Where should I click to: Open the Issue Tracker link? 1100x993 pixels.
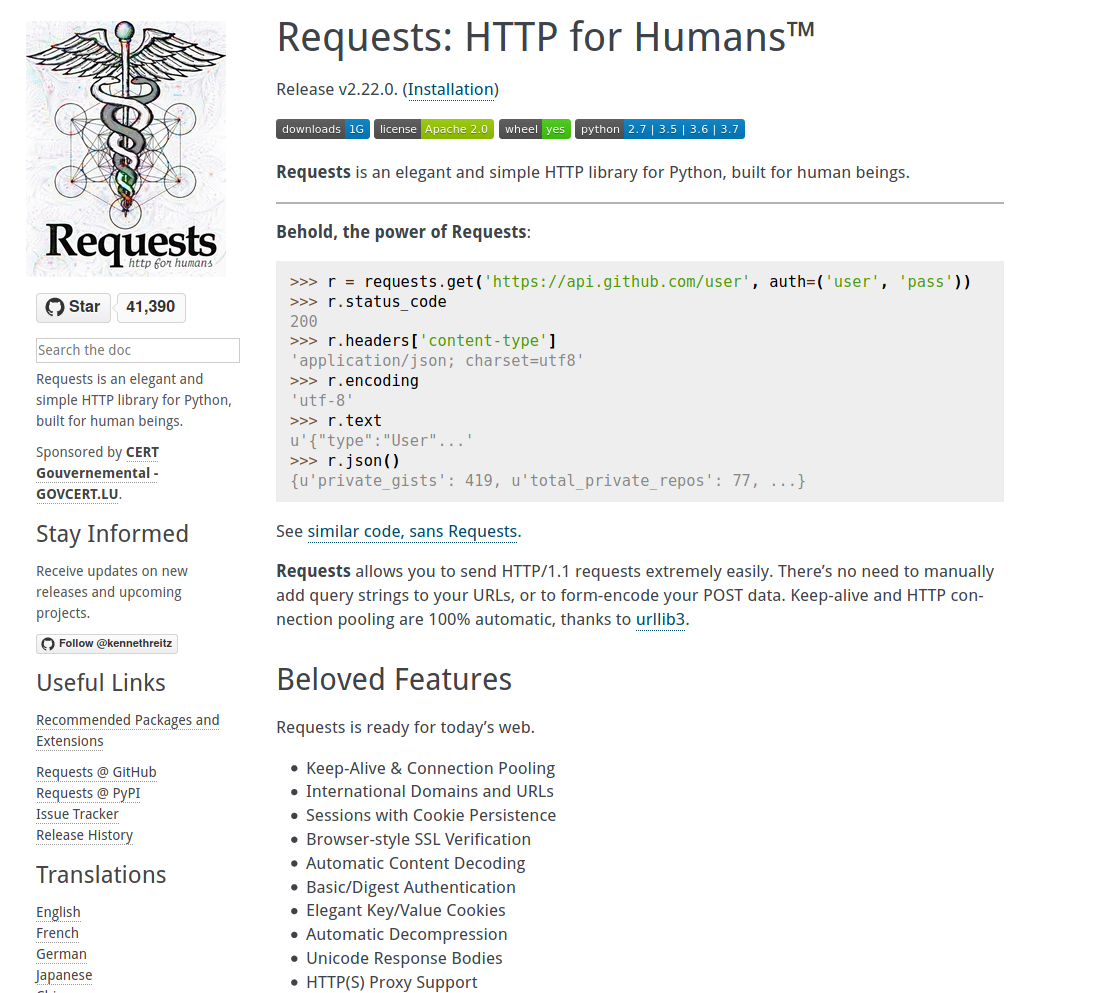[x=77, y=814]
